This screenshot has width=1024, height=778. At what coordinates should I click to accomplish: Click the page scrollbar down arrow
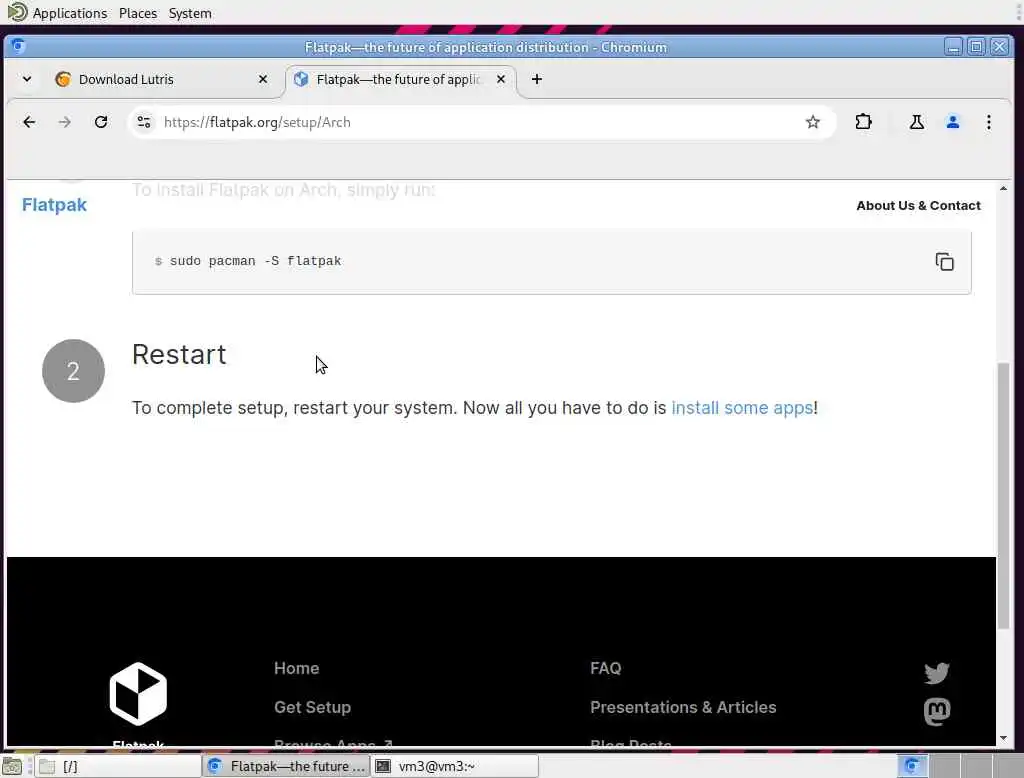[x=1003, y=738]
